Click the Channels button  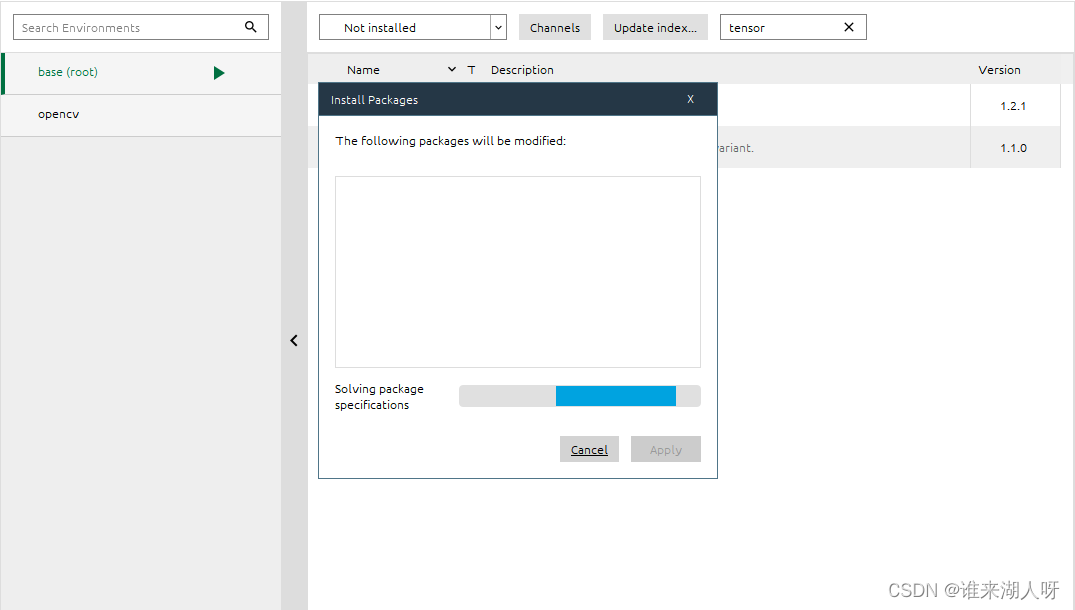click(555, 27)
